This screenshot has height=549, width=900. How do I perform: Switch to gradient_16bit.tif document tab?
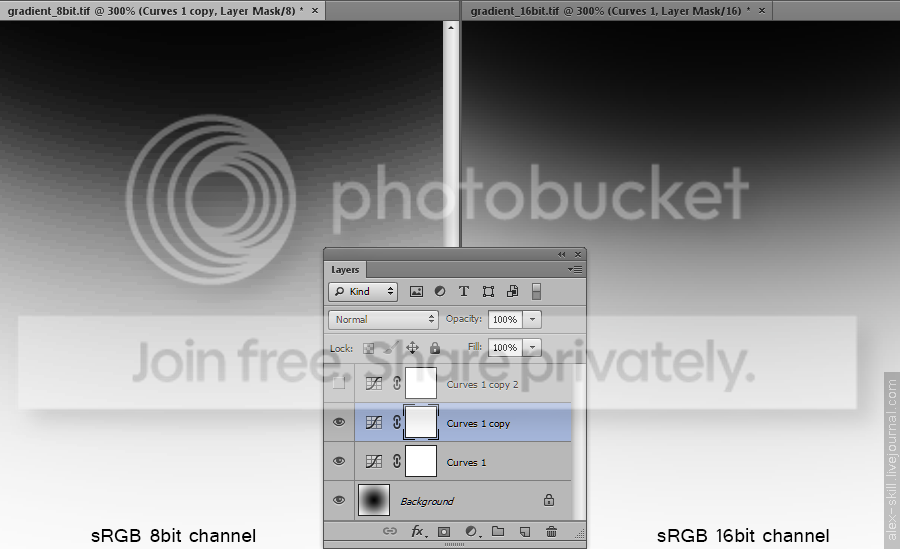[x=610, y=10]
